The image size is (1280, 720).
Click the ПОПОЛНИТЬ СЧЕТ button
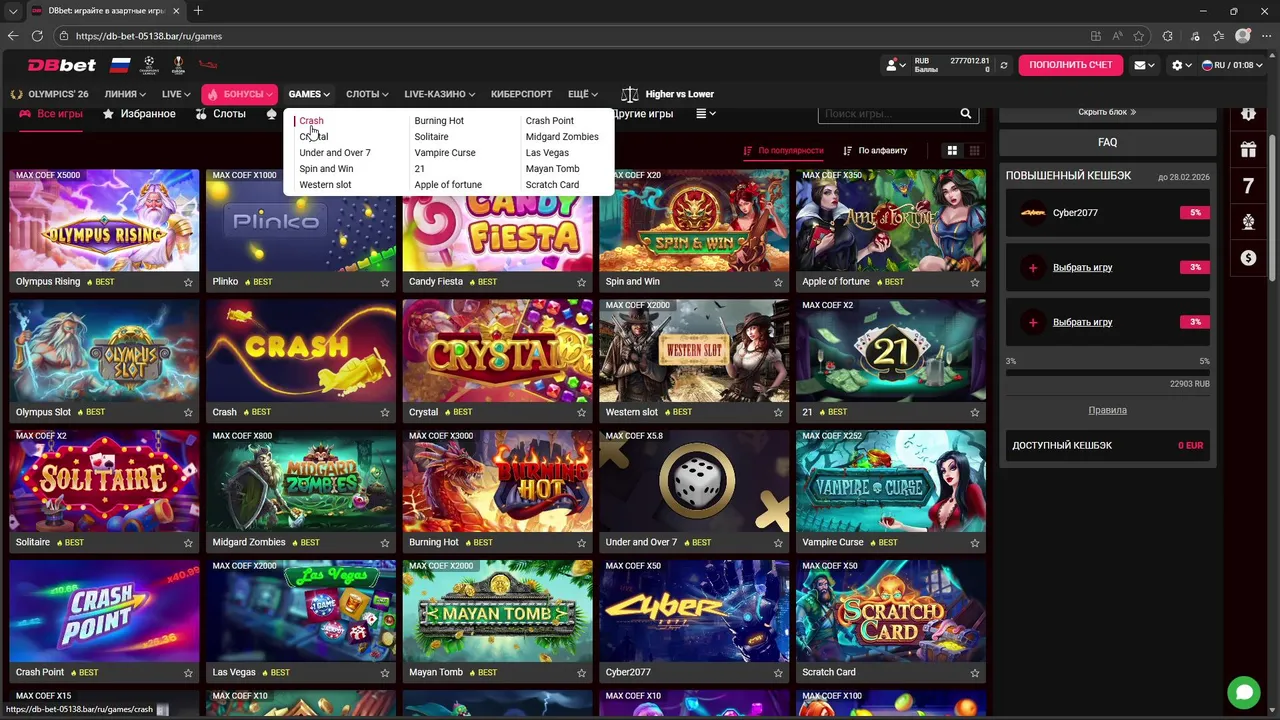point(1071,65)
